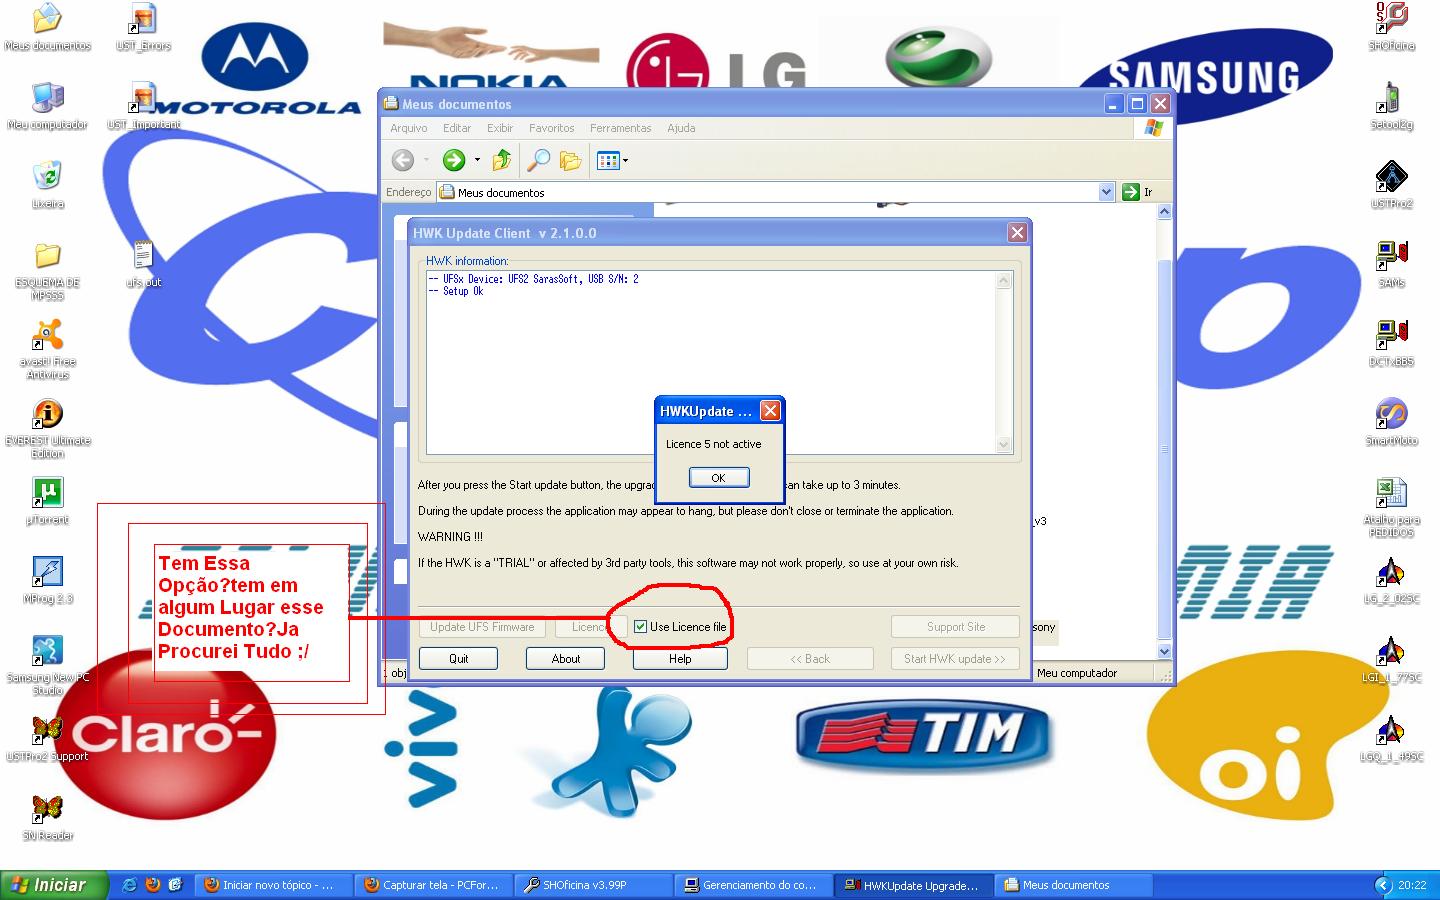Switch to HWKUpdate Upgrade taskbar window

coord(914,885)
